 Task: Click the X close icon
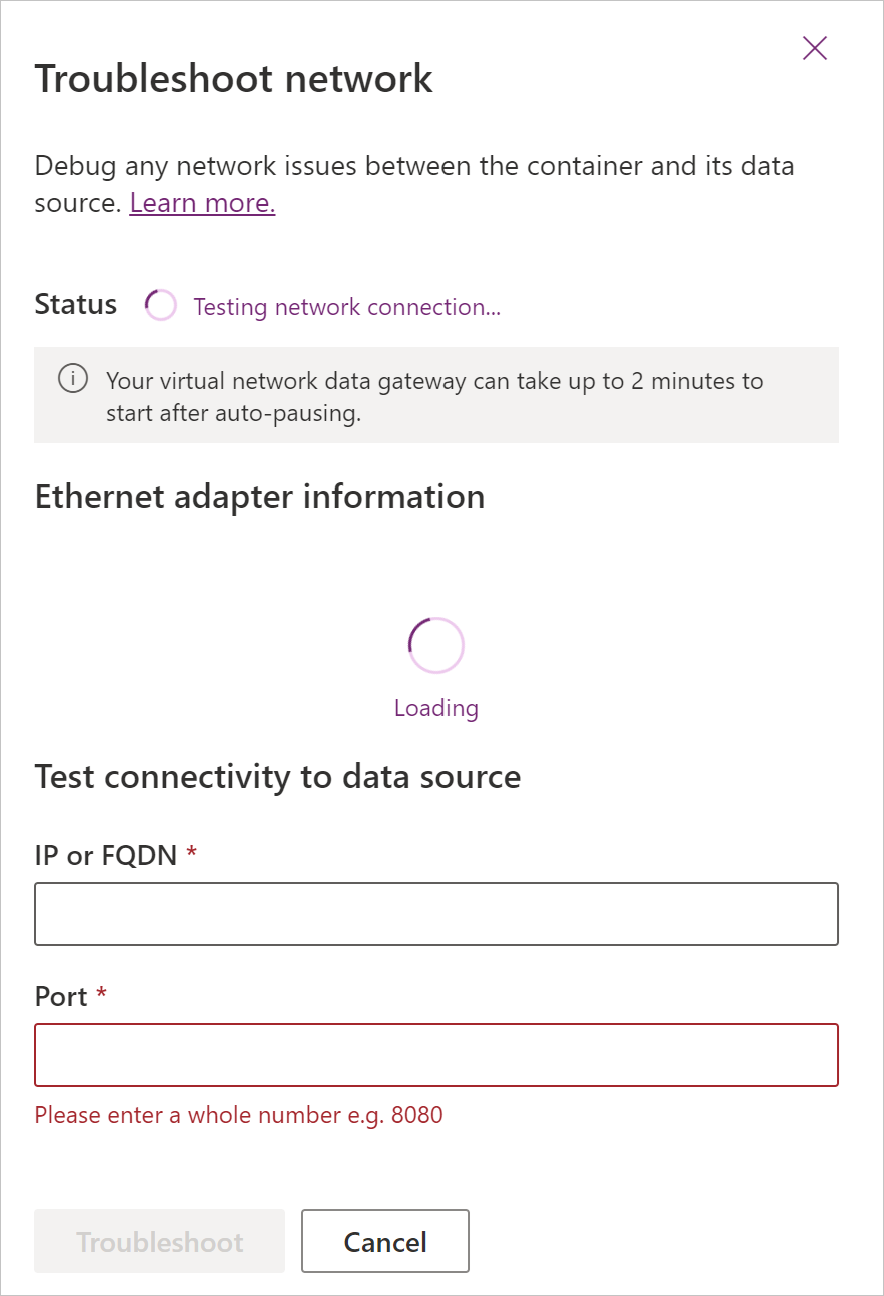[x=815, y=48]
